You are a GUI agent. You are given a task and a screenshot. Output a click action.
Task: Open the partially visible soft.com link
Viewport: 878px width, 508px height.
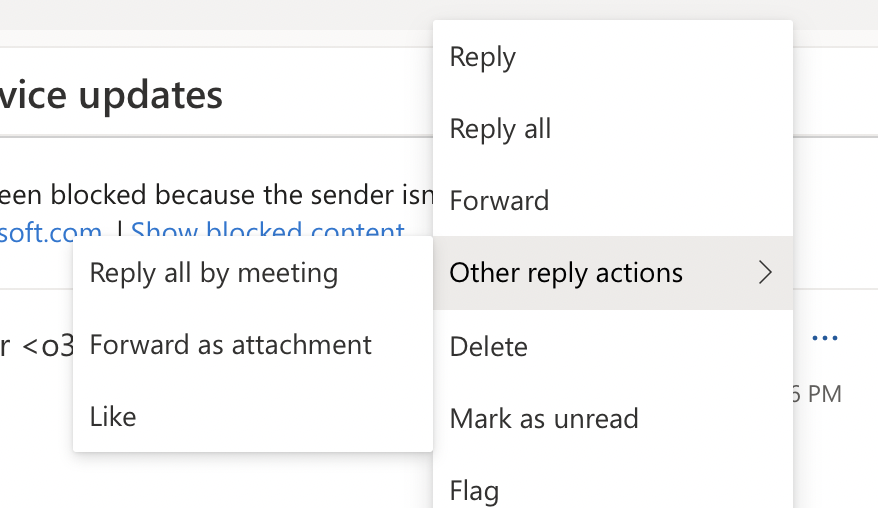pyautogui.click(x=50, y=229)
